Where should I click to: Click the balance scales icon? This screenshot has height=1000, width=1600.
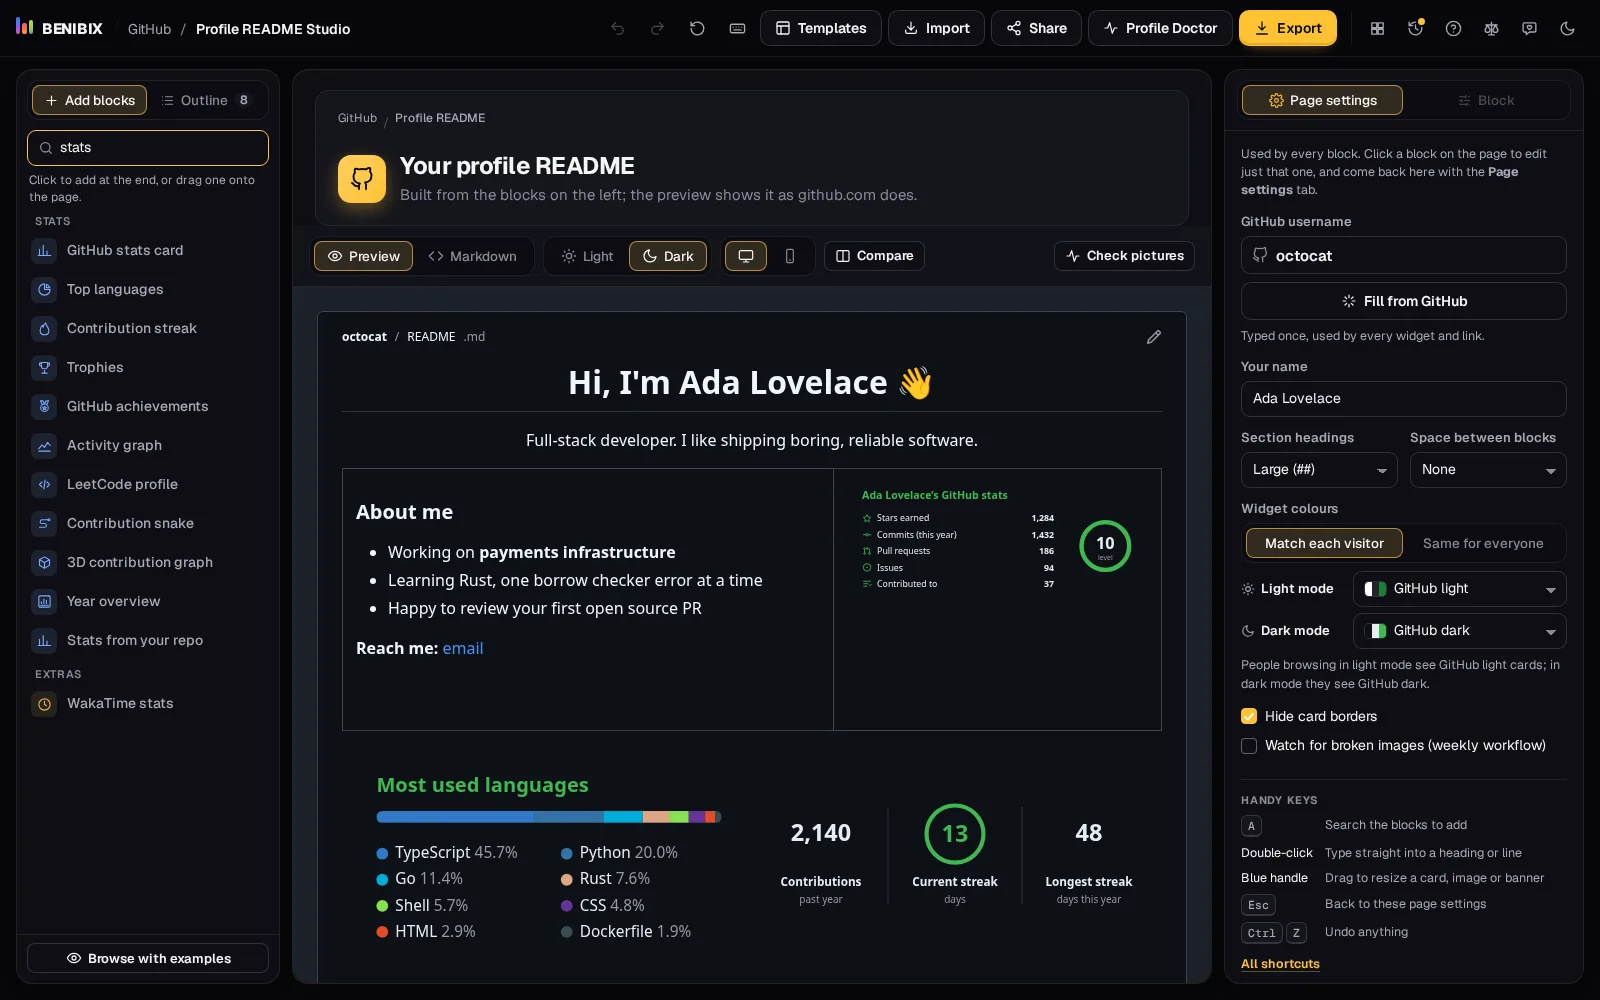click(1491, 29)
